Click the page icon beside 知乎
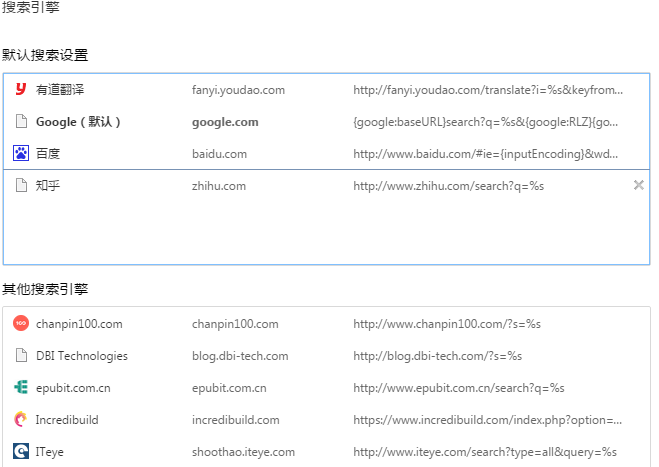This screenshot has width=659, height=467. pos(21,185)
